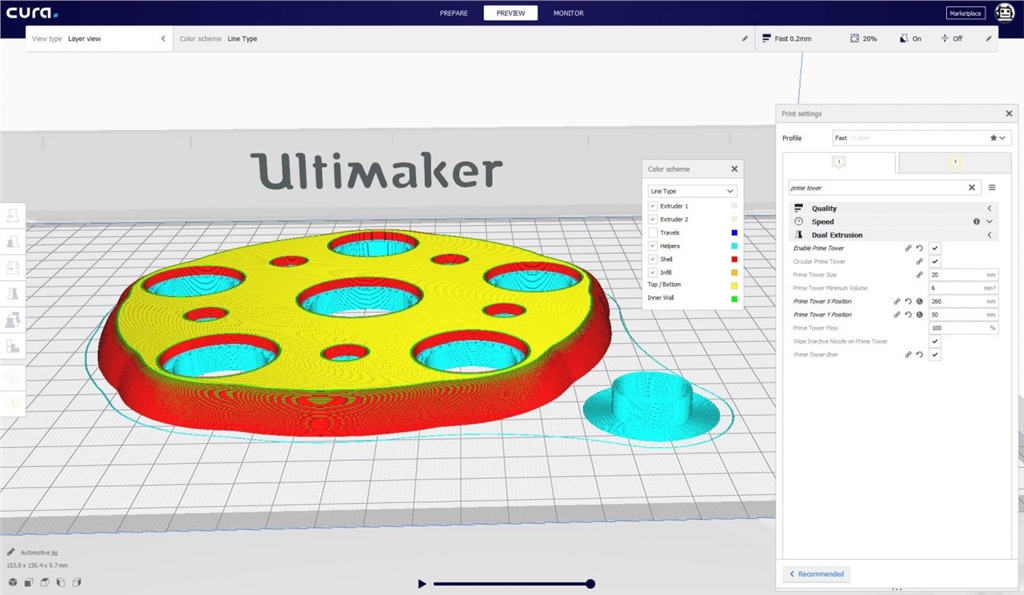This screenshot has width=1024, height=595.
Task: Click the link icon for Prime Tower Size
Action: [x=919, y=274]
